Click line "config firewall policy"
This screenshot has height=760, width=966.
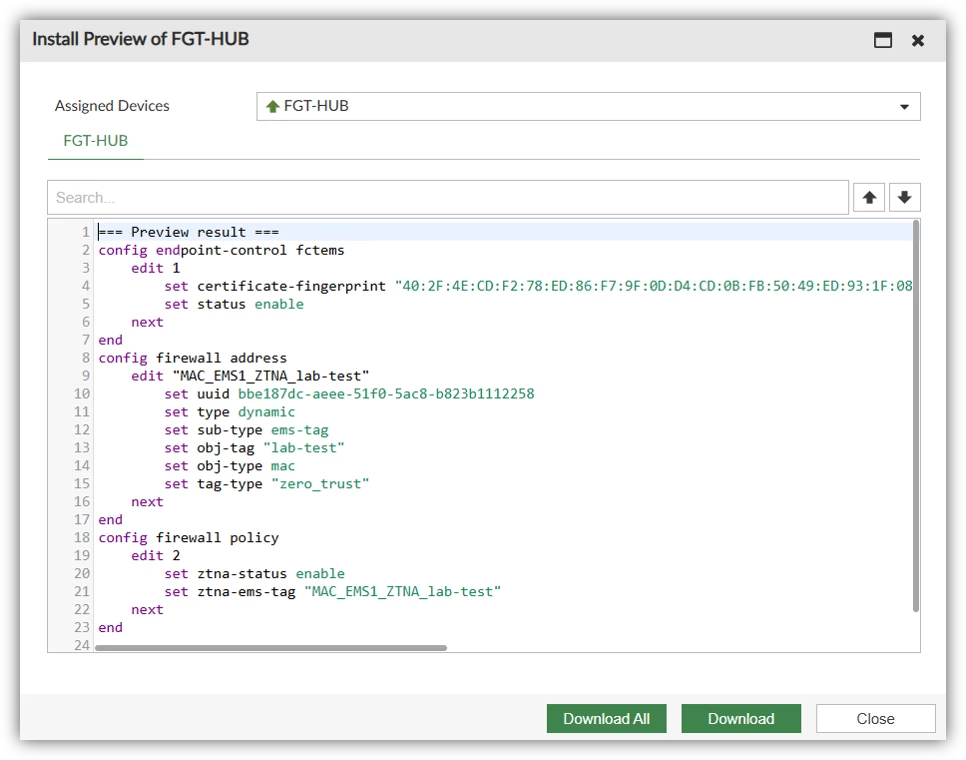(189, 538)
